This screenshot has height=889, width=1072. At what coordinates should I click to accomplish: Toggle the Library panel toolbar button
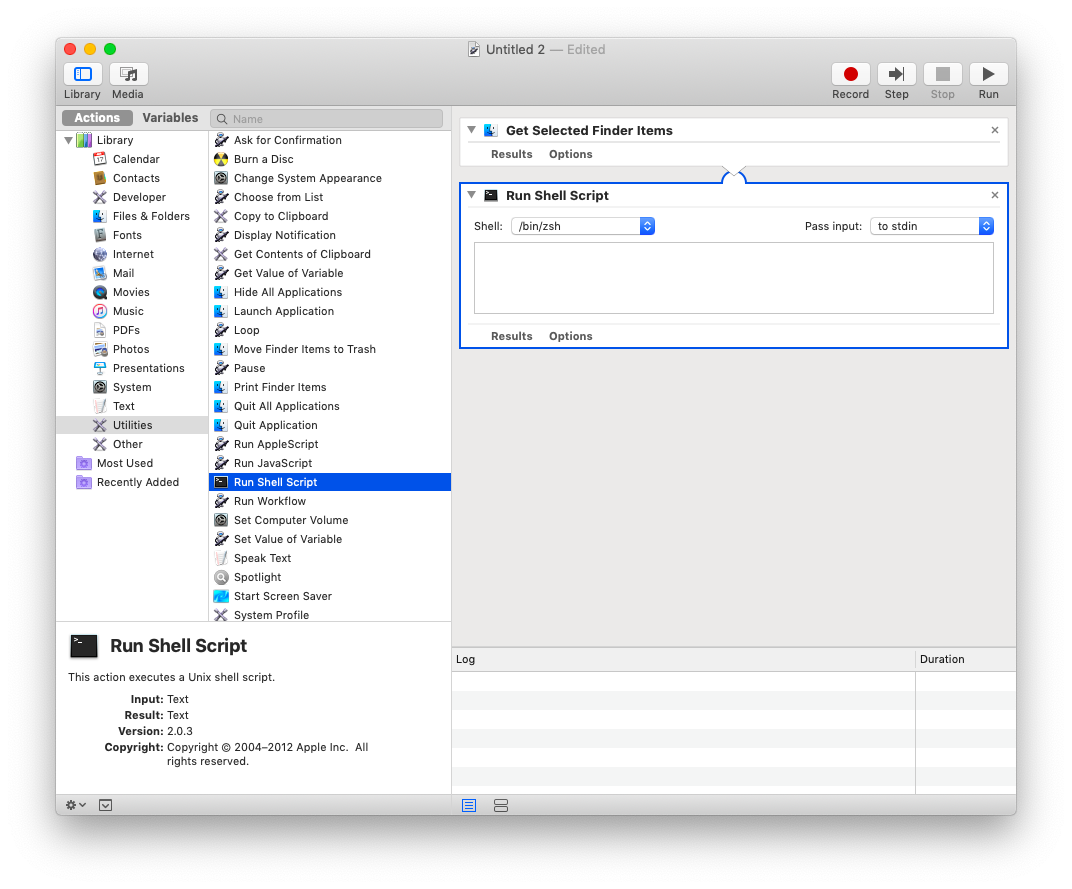coord(83,74)
